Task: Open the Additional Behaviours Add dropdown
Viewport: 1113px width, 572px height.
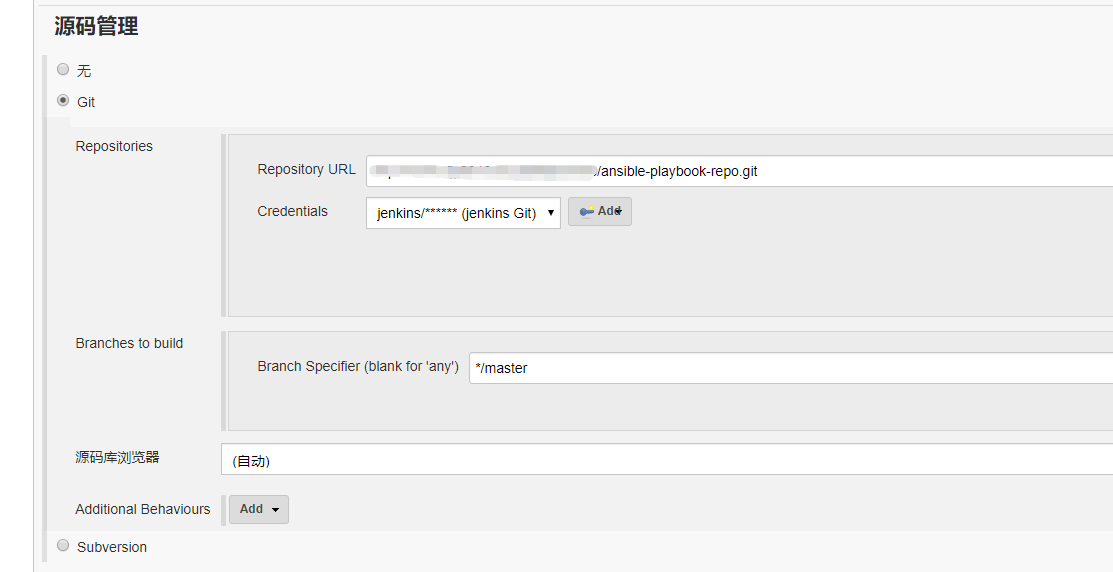Action: [x=259, y=509]
